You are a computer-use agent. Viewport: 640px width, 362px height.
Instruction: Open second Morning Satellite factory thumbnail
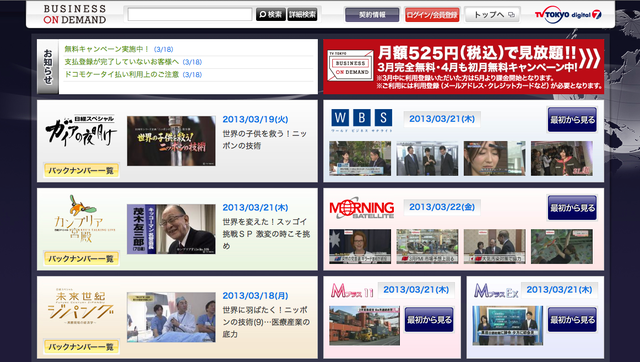pos(427,246)
